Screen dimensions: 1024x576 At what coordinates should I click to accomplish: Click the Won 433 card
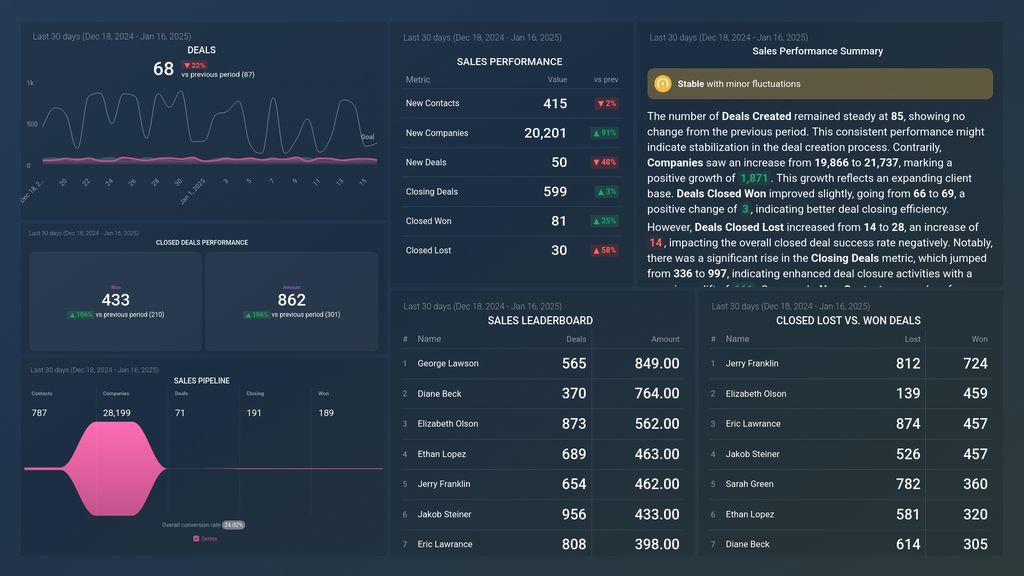coord(116,302)
